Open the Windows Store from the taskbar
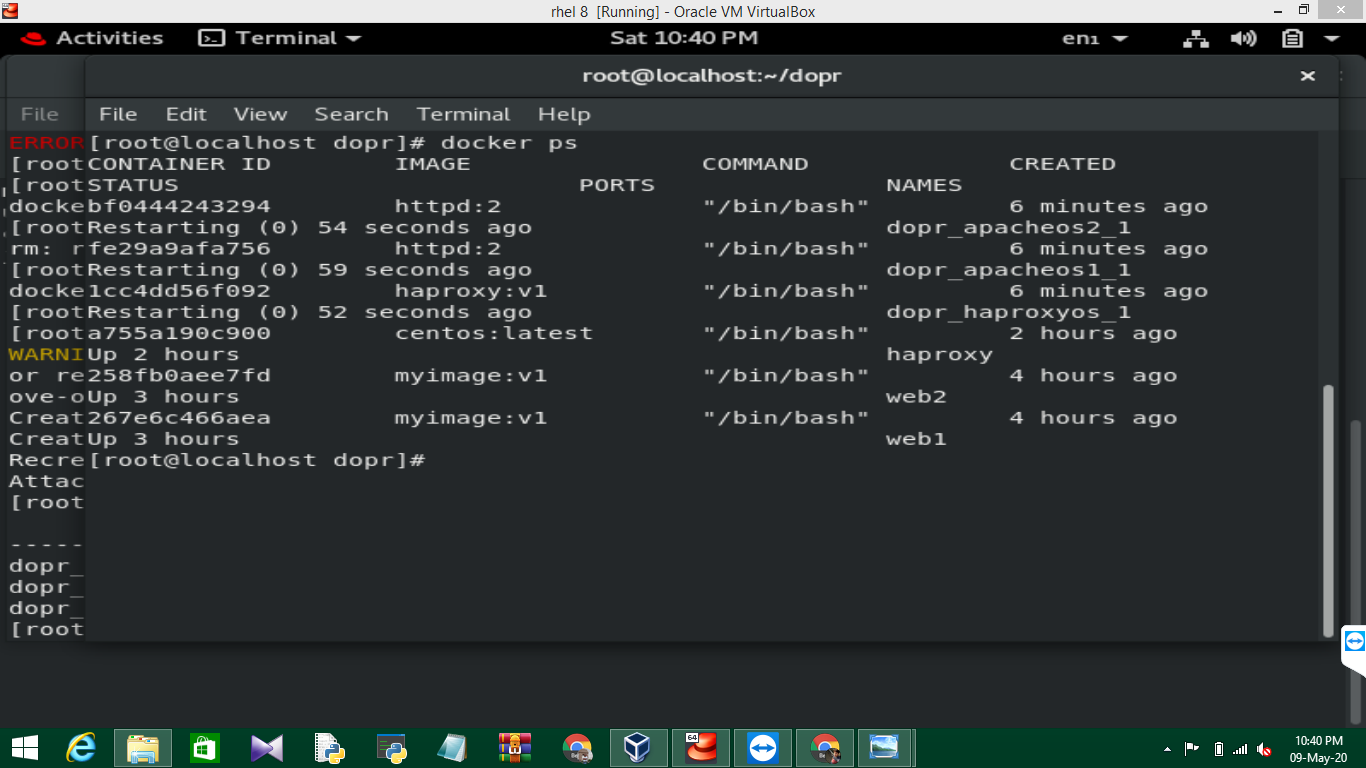Screen dimensions: 1366x768 [204, 746]
